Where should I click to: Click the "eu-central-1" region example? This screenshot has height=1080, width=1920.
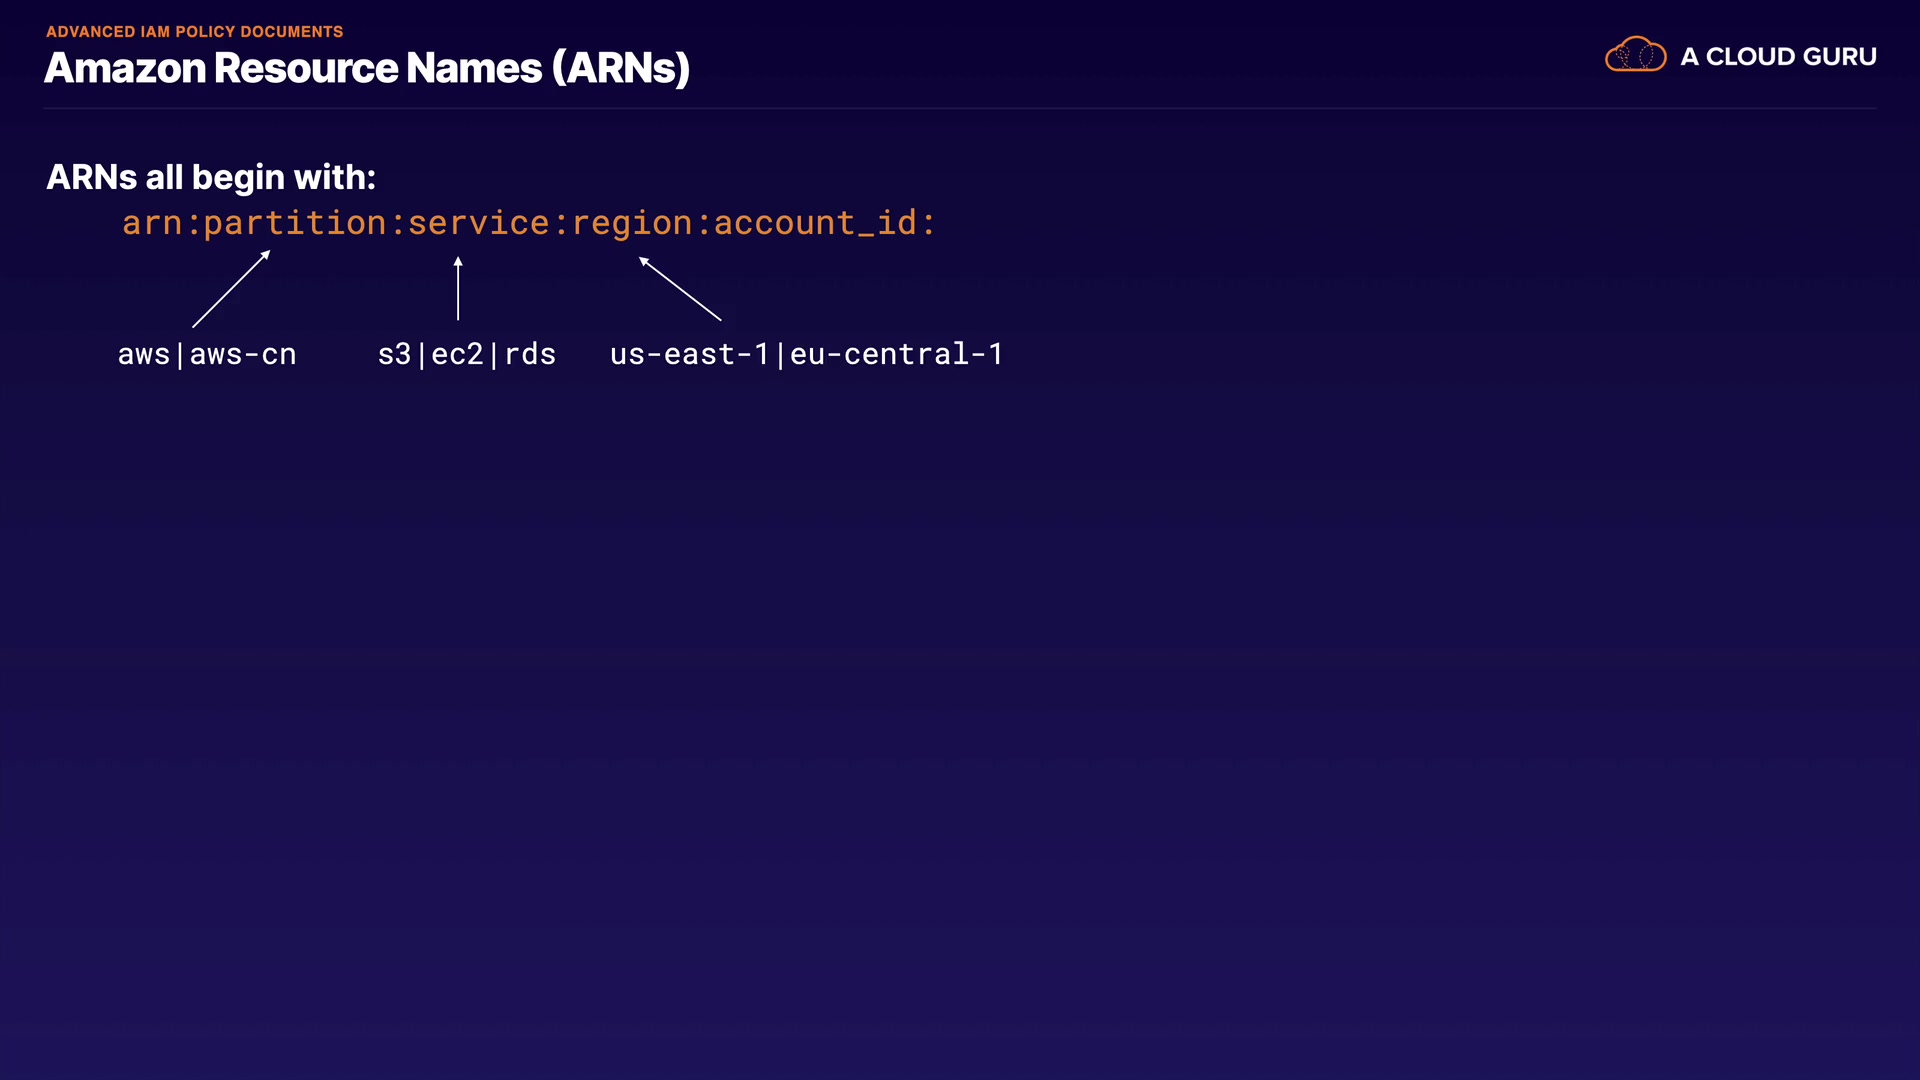(x=896, y=354)
